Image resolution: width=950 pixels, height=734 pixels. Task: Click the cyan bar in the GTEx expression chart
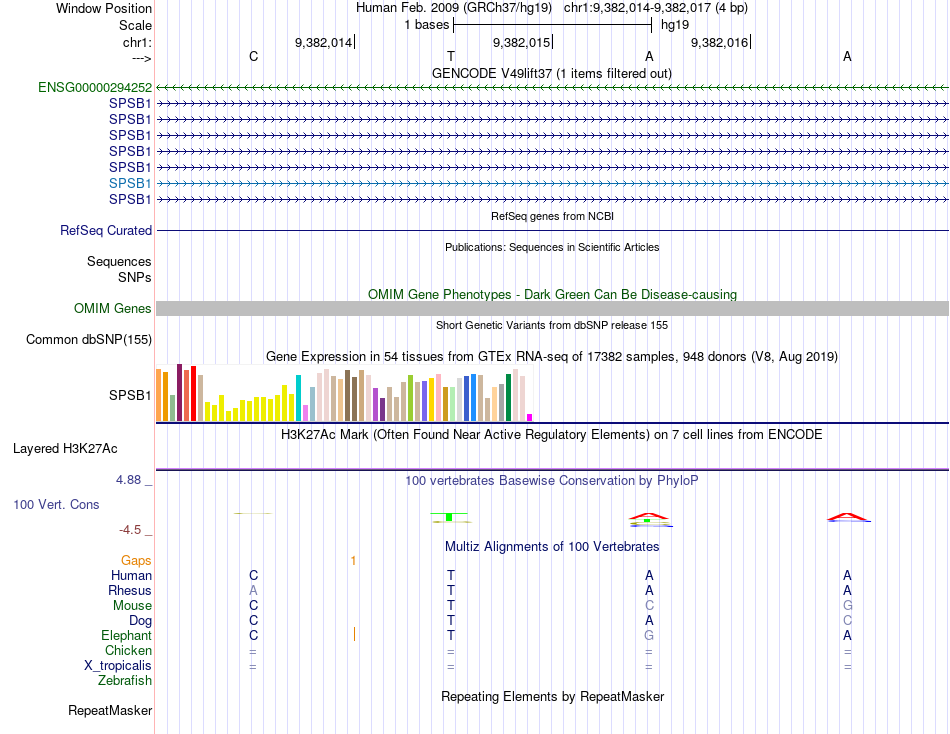point(298,398)
